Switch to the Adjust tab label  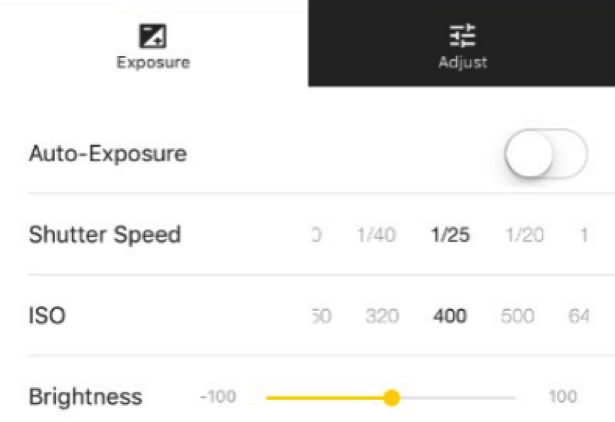pyautogui.click(x=463, y=62)
